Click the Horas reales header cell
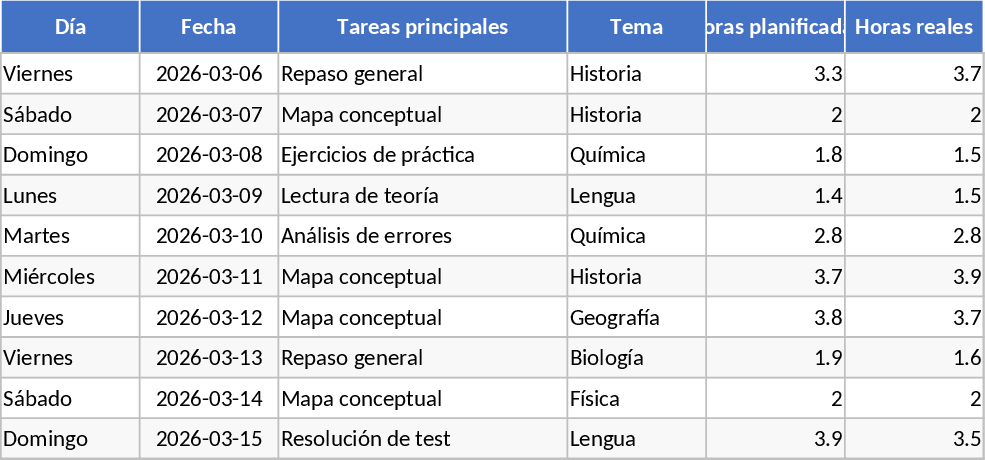The height and width of the screenshot is (460, 985). tap(914, 27)
